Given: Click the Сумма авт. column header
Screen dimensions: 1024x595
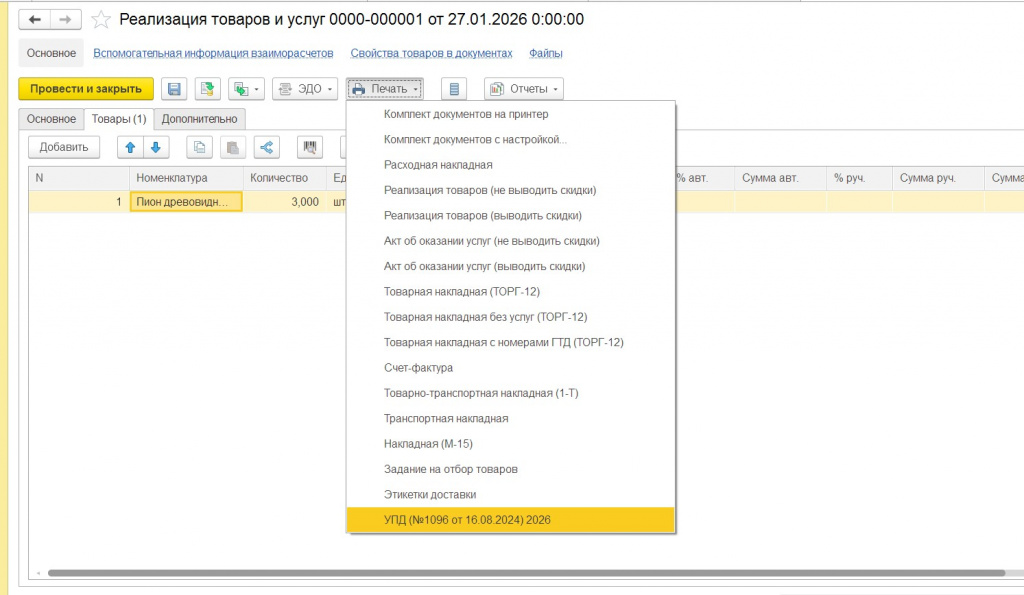Looking at the screenshot, I should tap(780, 178).
